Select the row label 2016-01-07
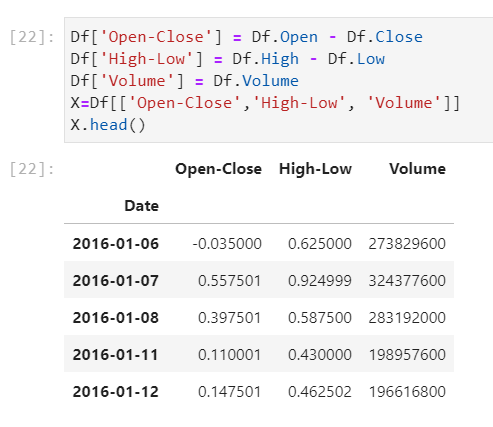 (x=116, y=281)
